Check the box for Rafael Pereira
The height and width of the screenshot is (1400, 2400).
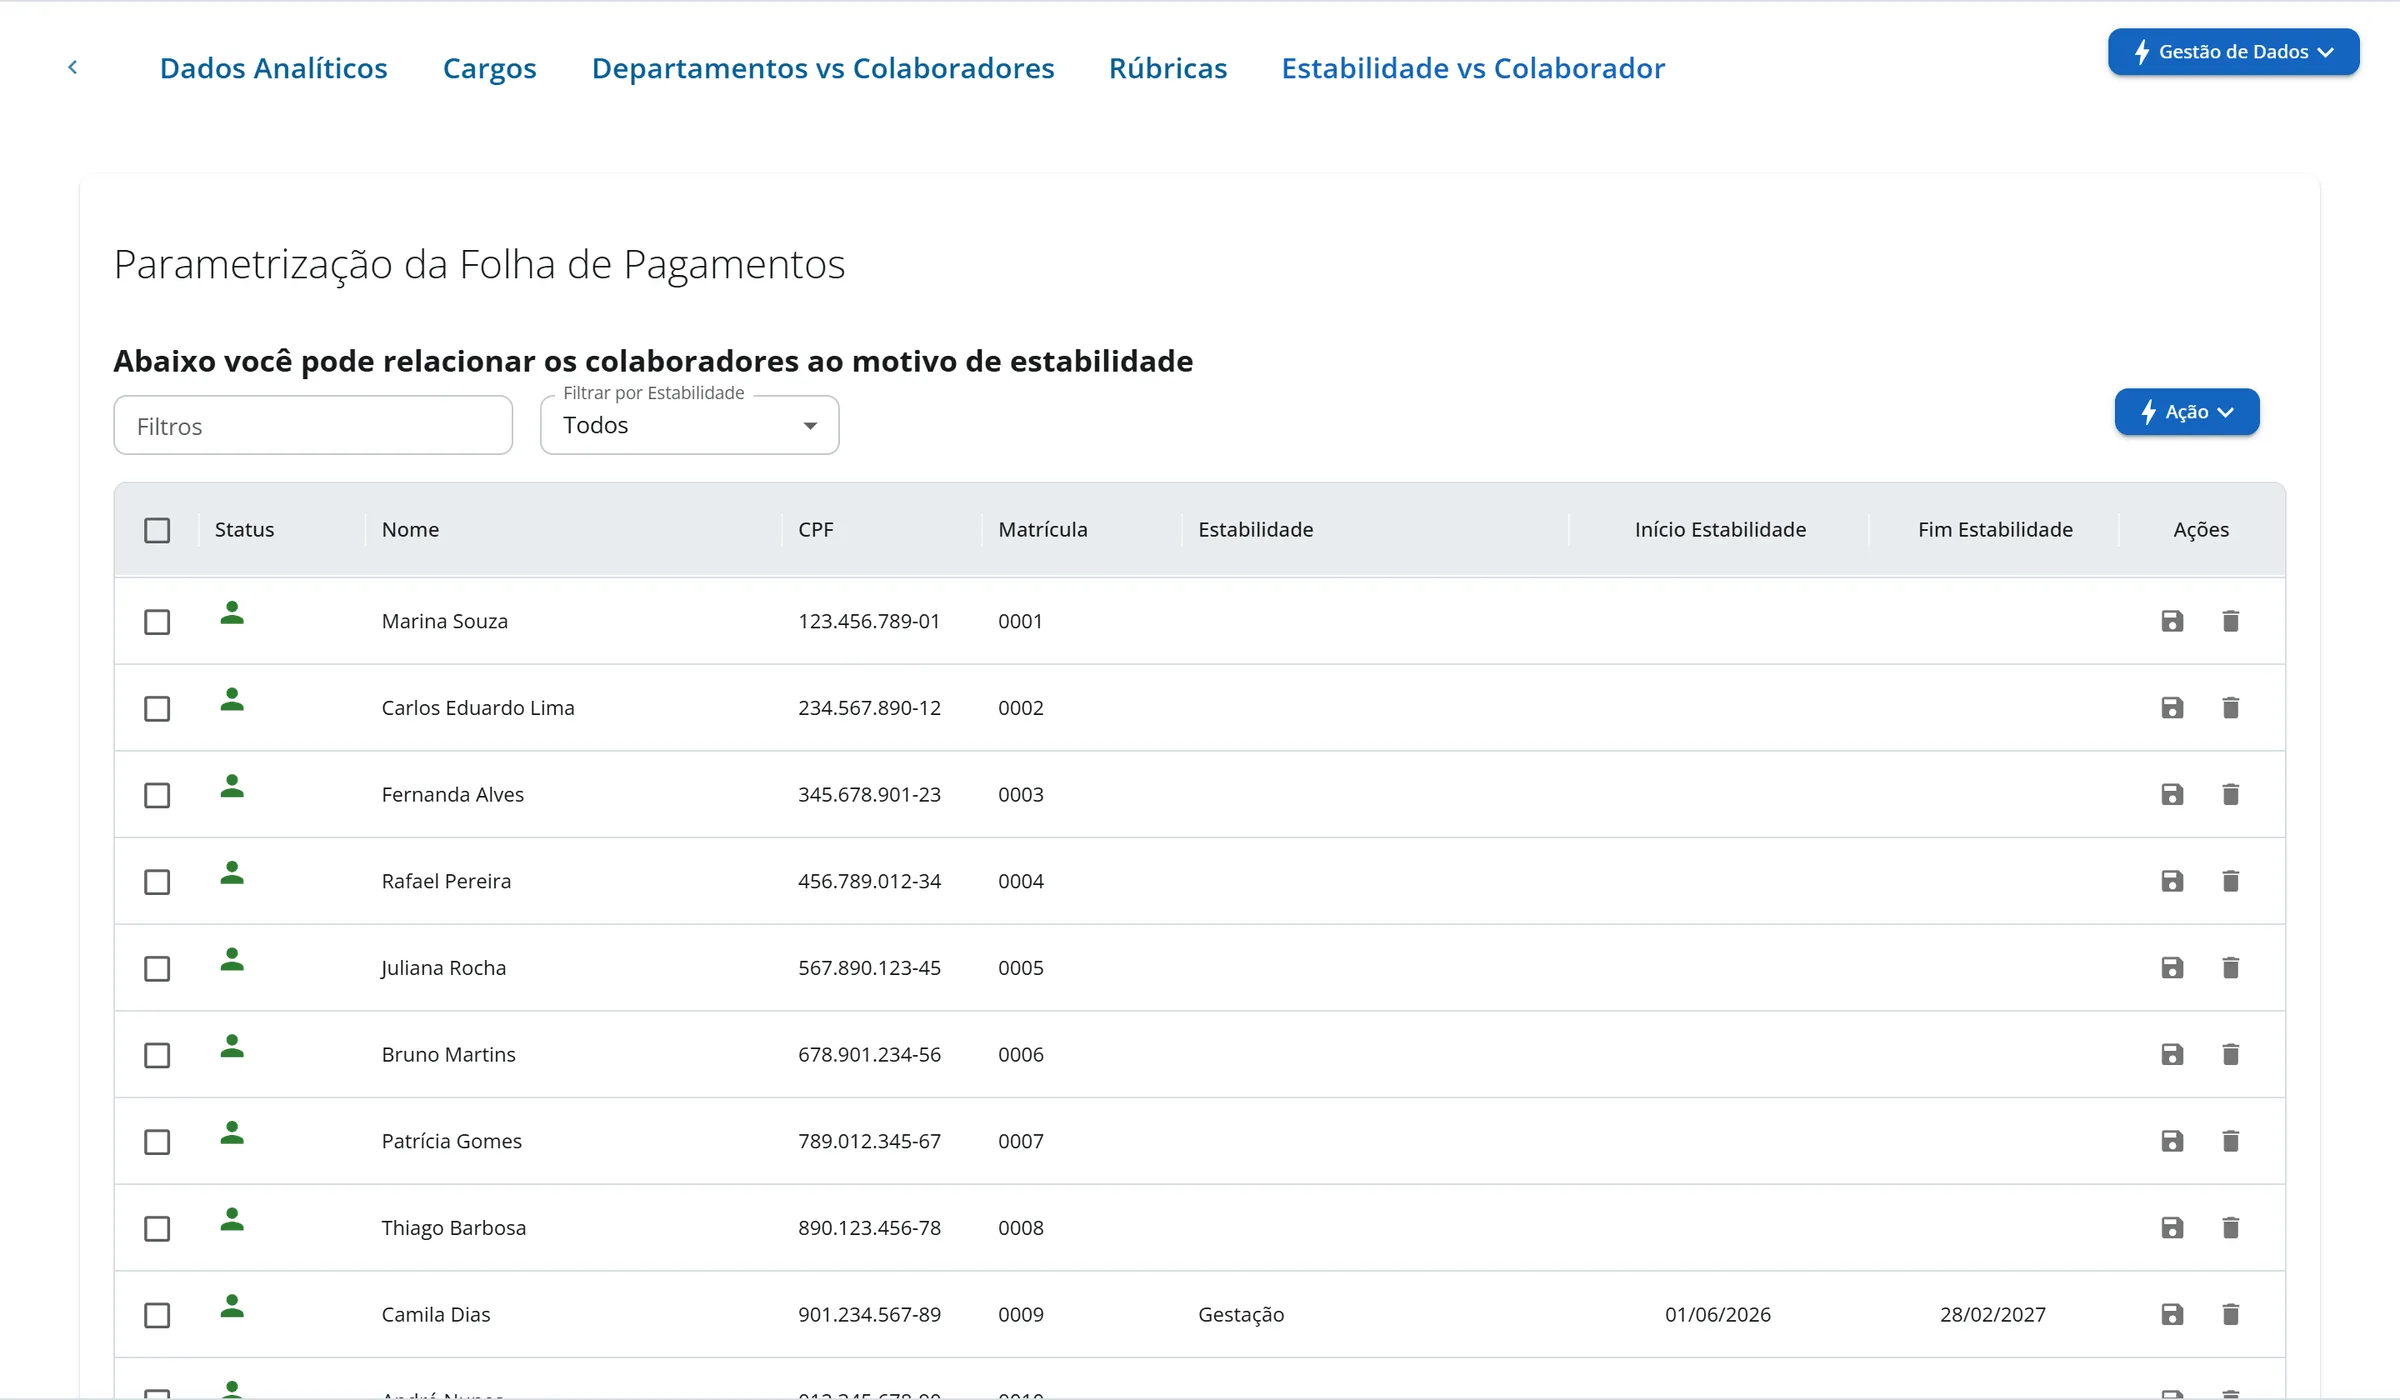[x=157, y=882]
